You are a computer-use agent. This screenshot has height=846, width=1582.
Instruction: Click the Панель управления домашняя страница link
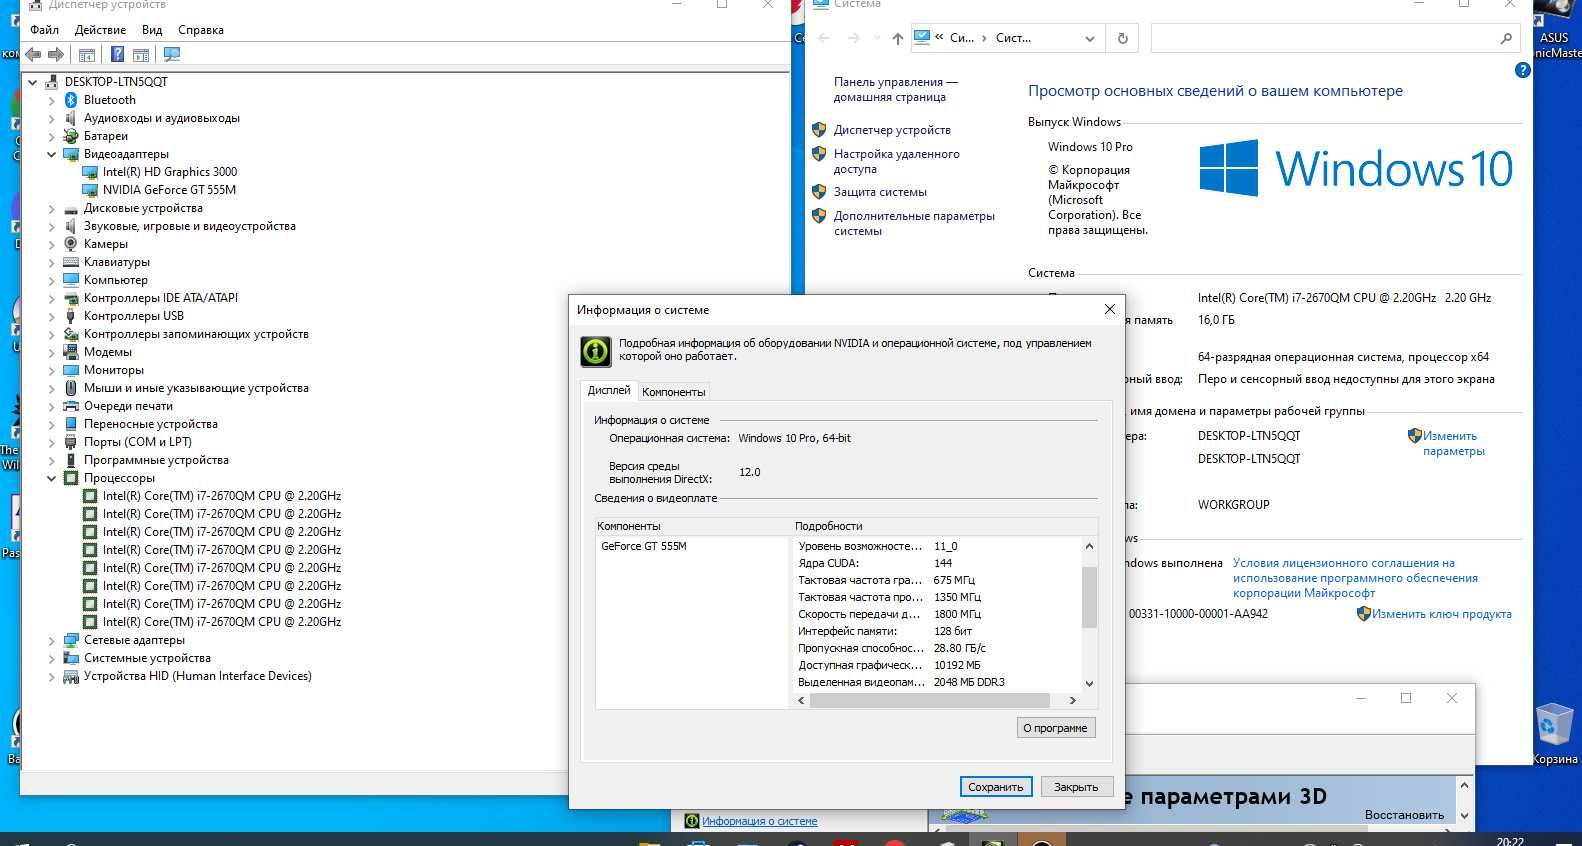point(896,89)
